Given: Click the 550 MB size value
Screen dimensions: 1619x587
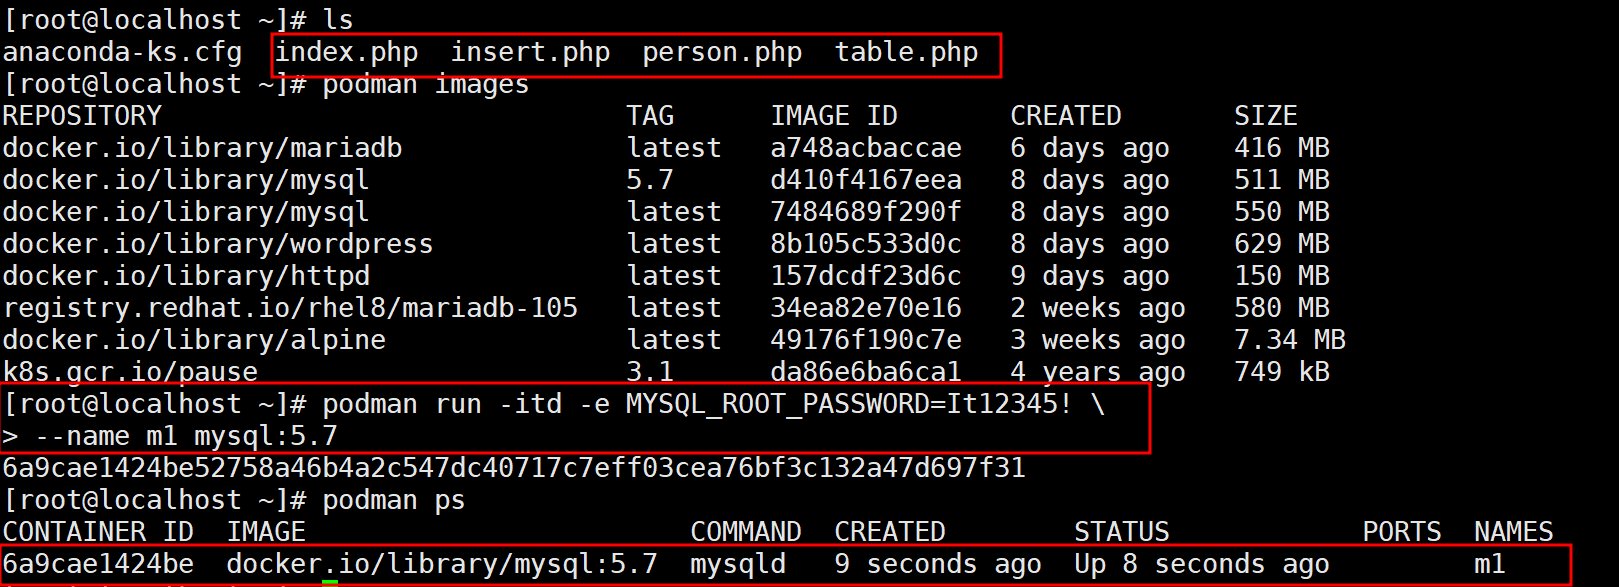Looking at the screenshot, I should (1282, 212).
